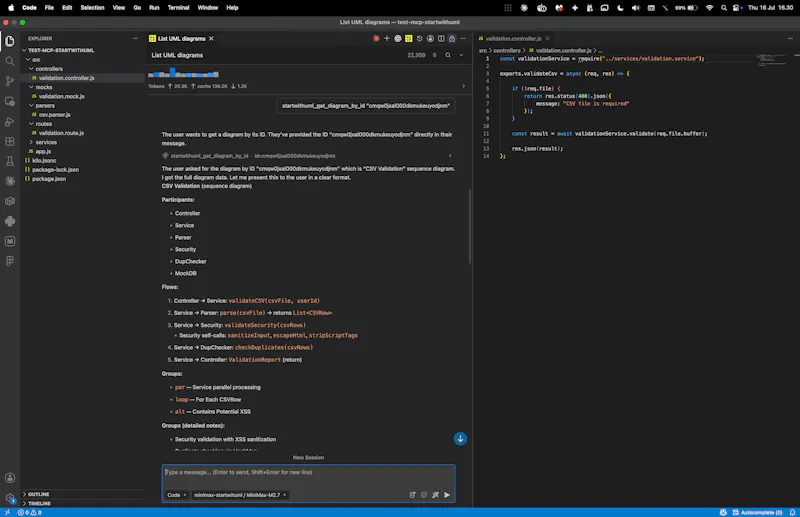Viewport: 800px width, 517px height.
Task: Open the Extensions view
Action: [10, 141]
